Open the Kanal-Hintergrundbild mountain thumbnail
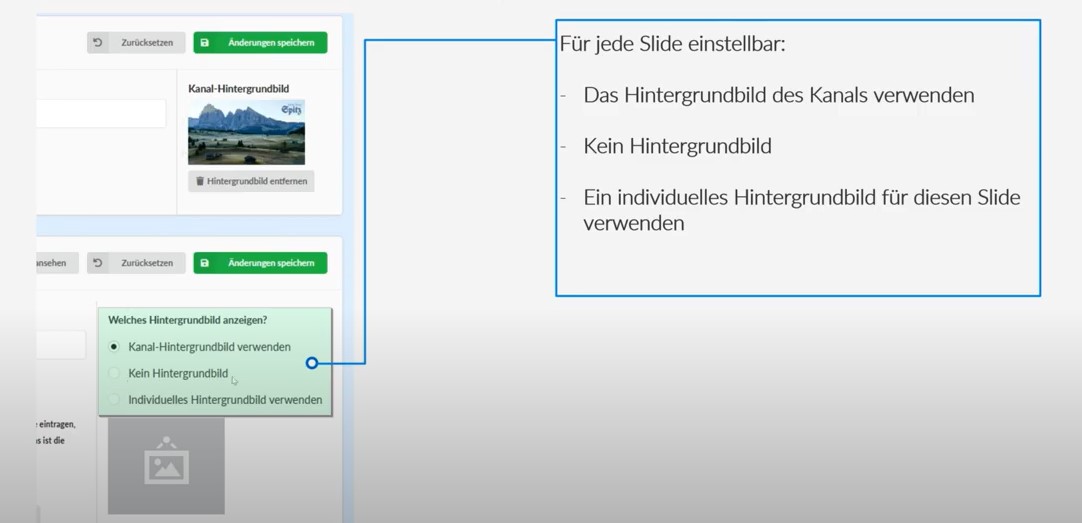This screenshot has height=523, width=1082. point(246,132)
